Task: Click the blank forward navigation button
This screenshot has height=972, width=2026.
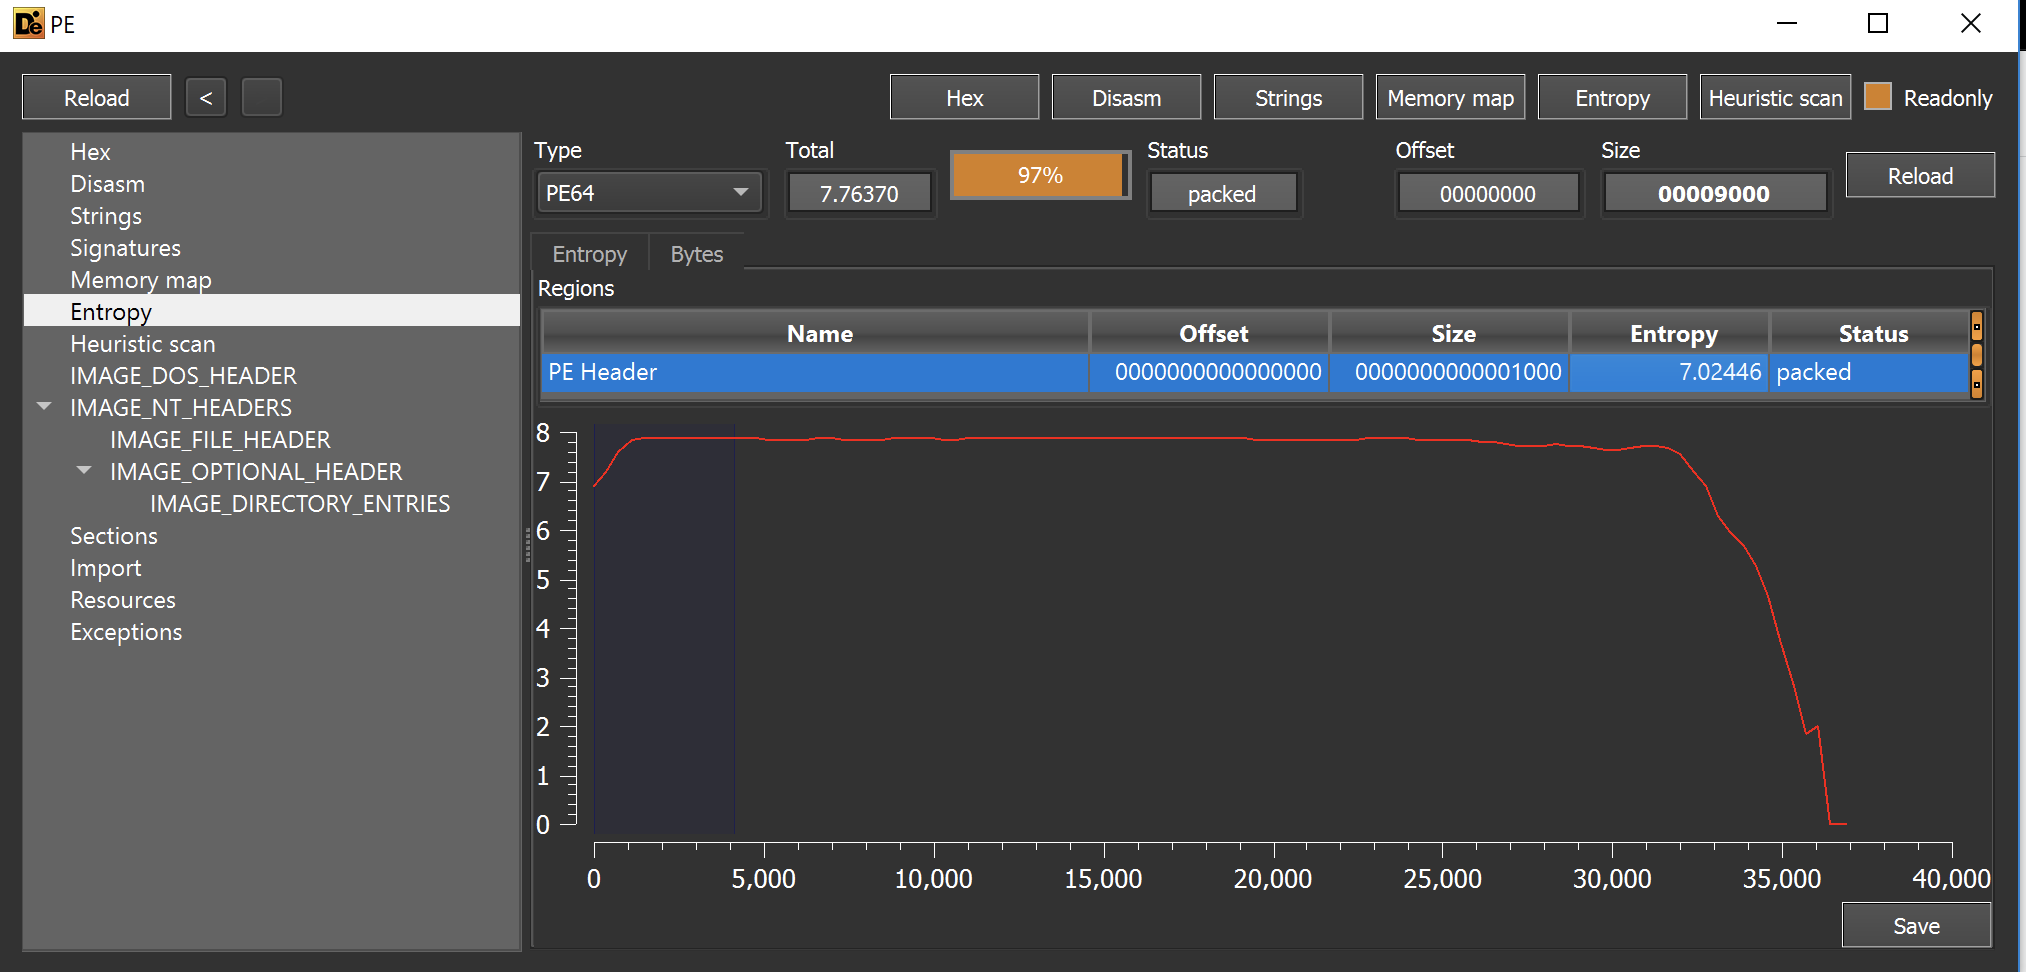Action: pyautogui.click(x=262, y=98)
